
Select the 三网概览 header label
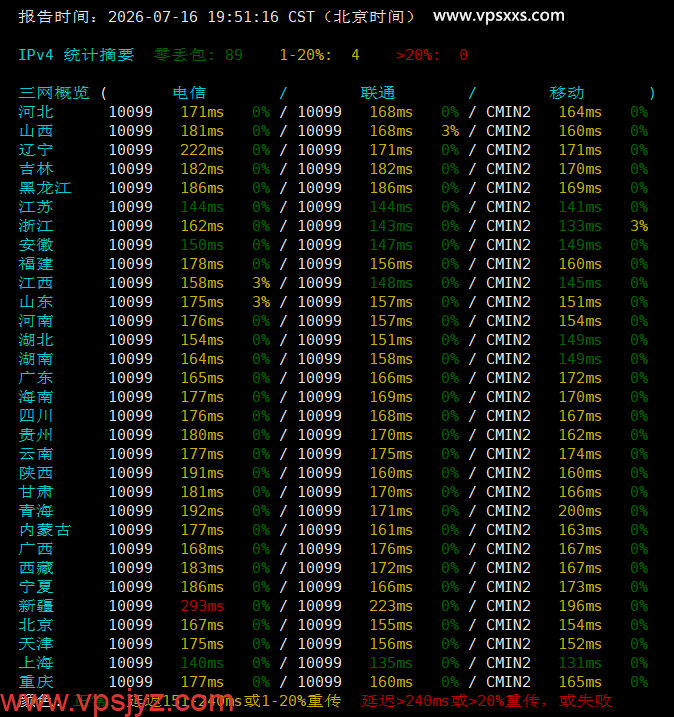[53, 93]
